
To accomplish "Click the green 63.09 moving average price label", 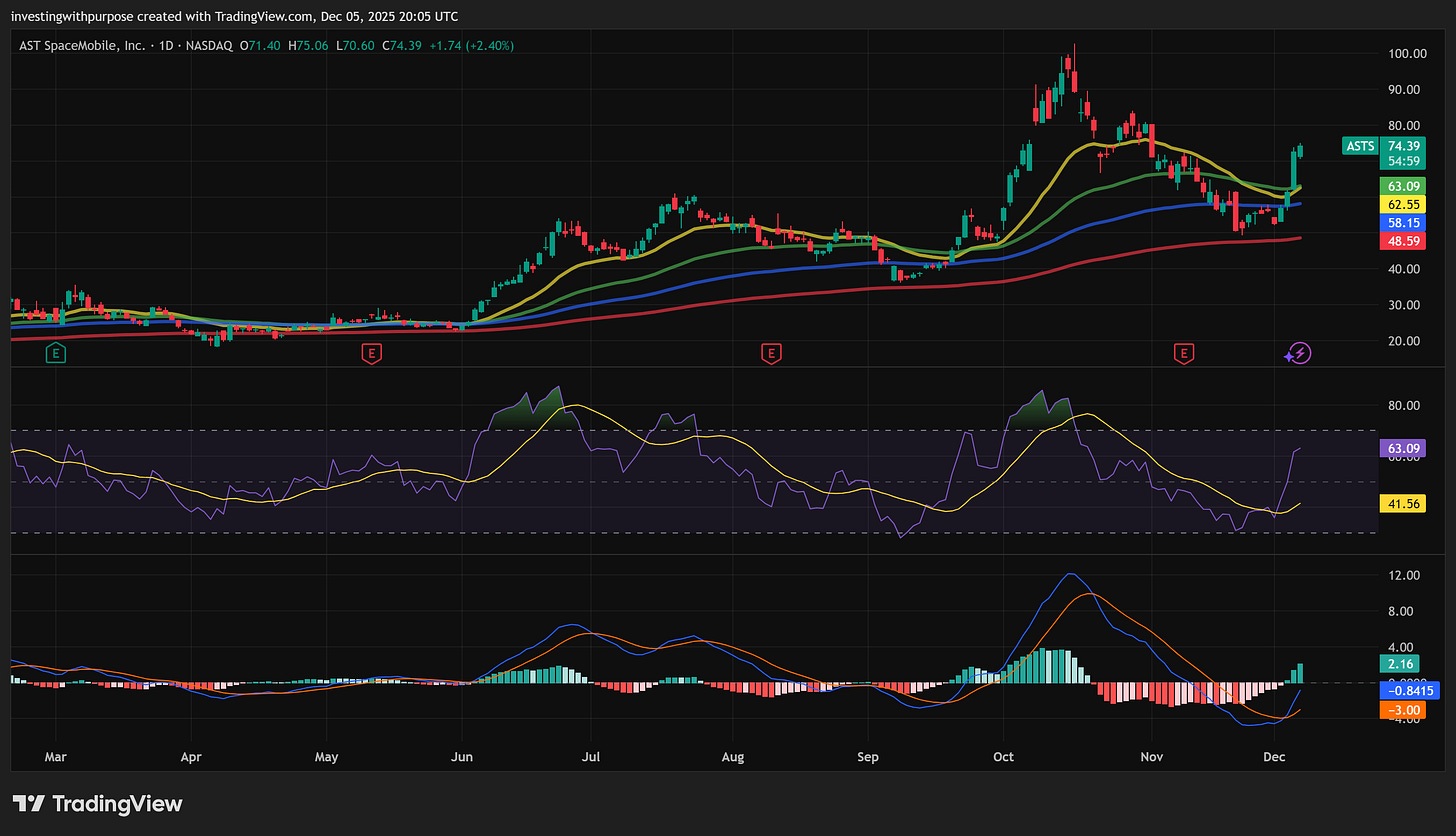I will [x=1404, y=185].
